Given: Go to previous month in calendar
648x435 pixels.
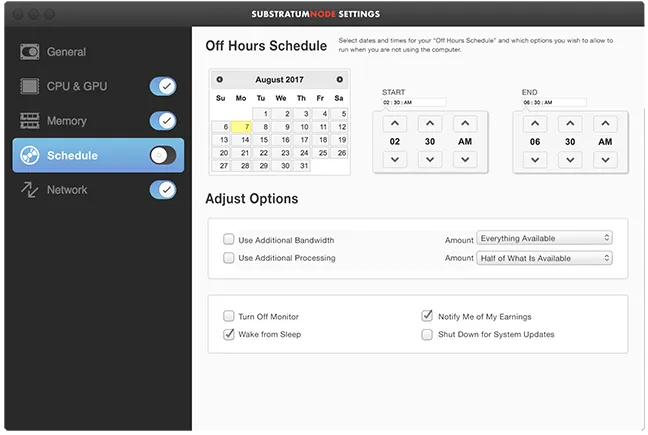Looking at the screenshot, I should point(220,79).
